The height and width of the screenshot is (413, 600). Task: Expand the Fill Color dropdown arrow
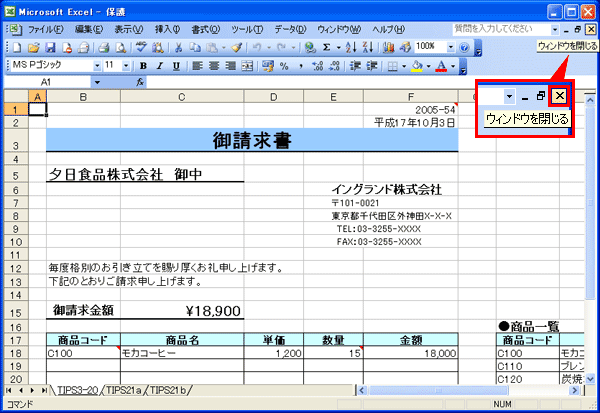(x=429, y=66)
